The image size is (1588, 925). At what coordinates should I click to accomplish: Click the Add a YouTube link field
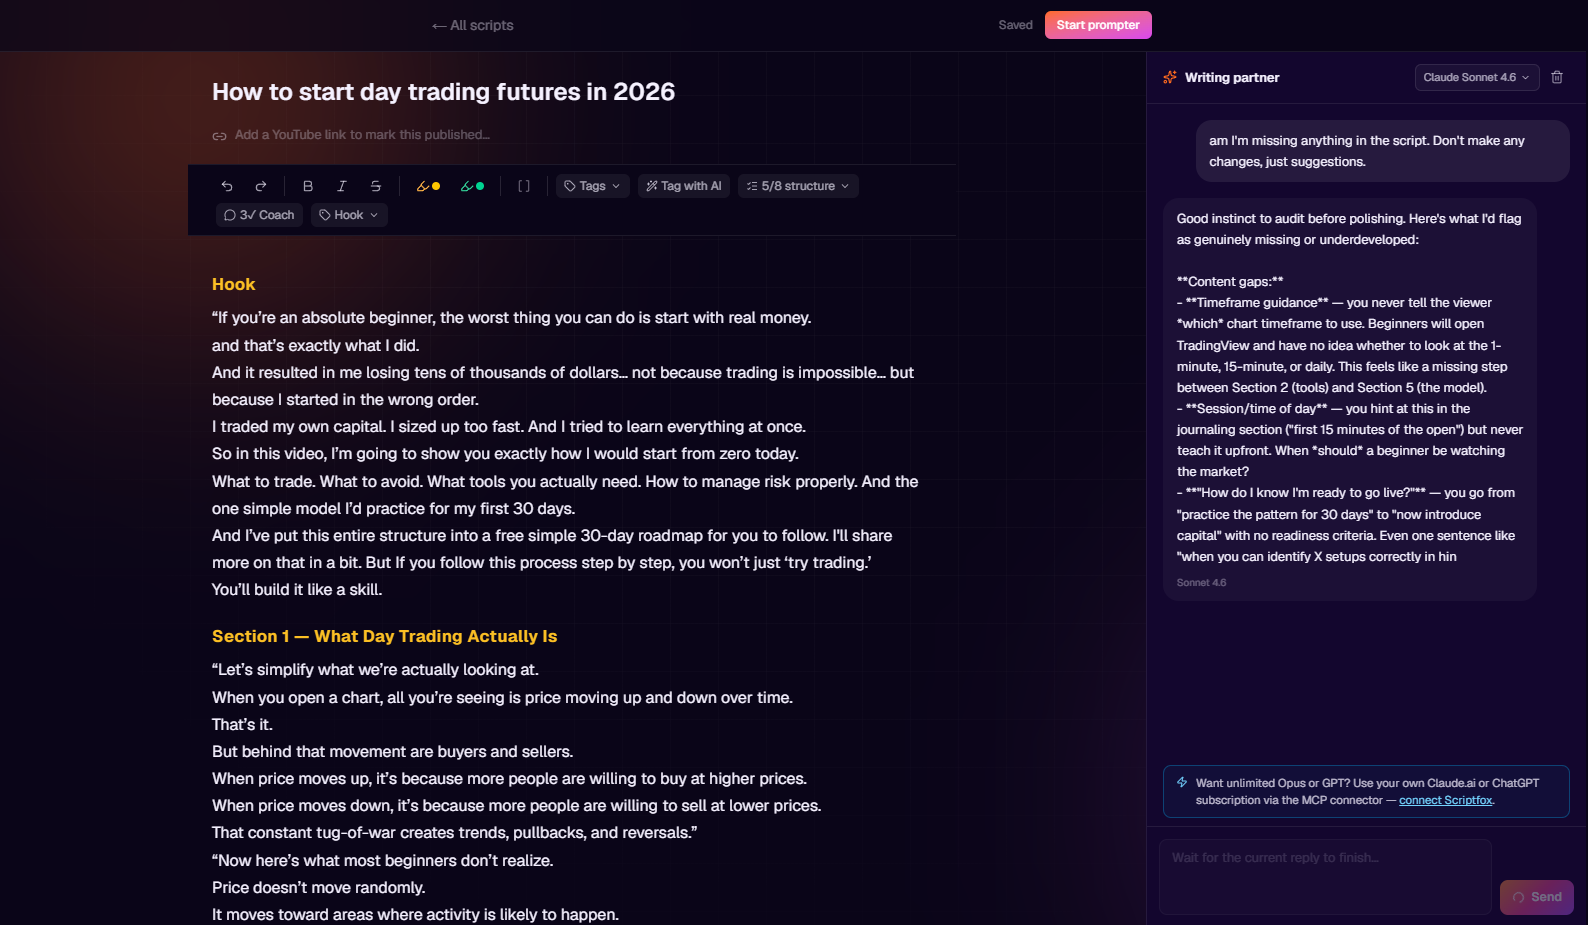click(362, 135)
